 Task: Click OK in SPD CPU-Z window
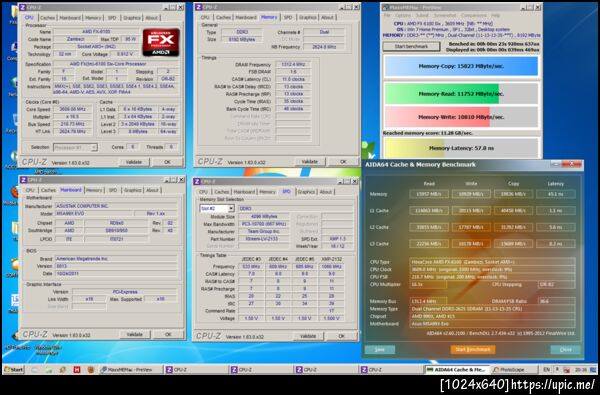tap(341, 336)
